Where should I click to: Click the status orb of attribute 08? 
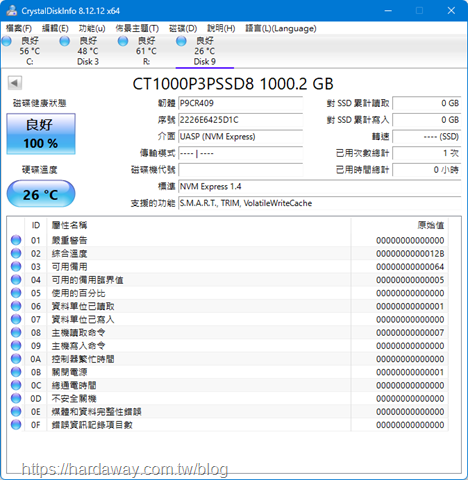pyautogui.click(x=16, y=332)
